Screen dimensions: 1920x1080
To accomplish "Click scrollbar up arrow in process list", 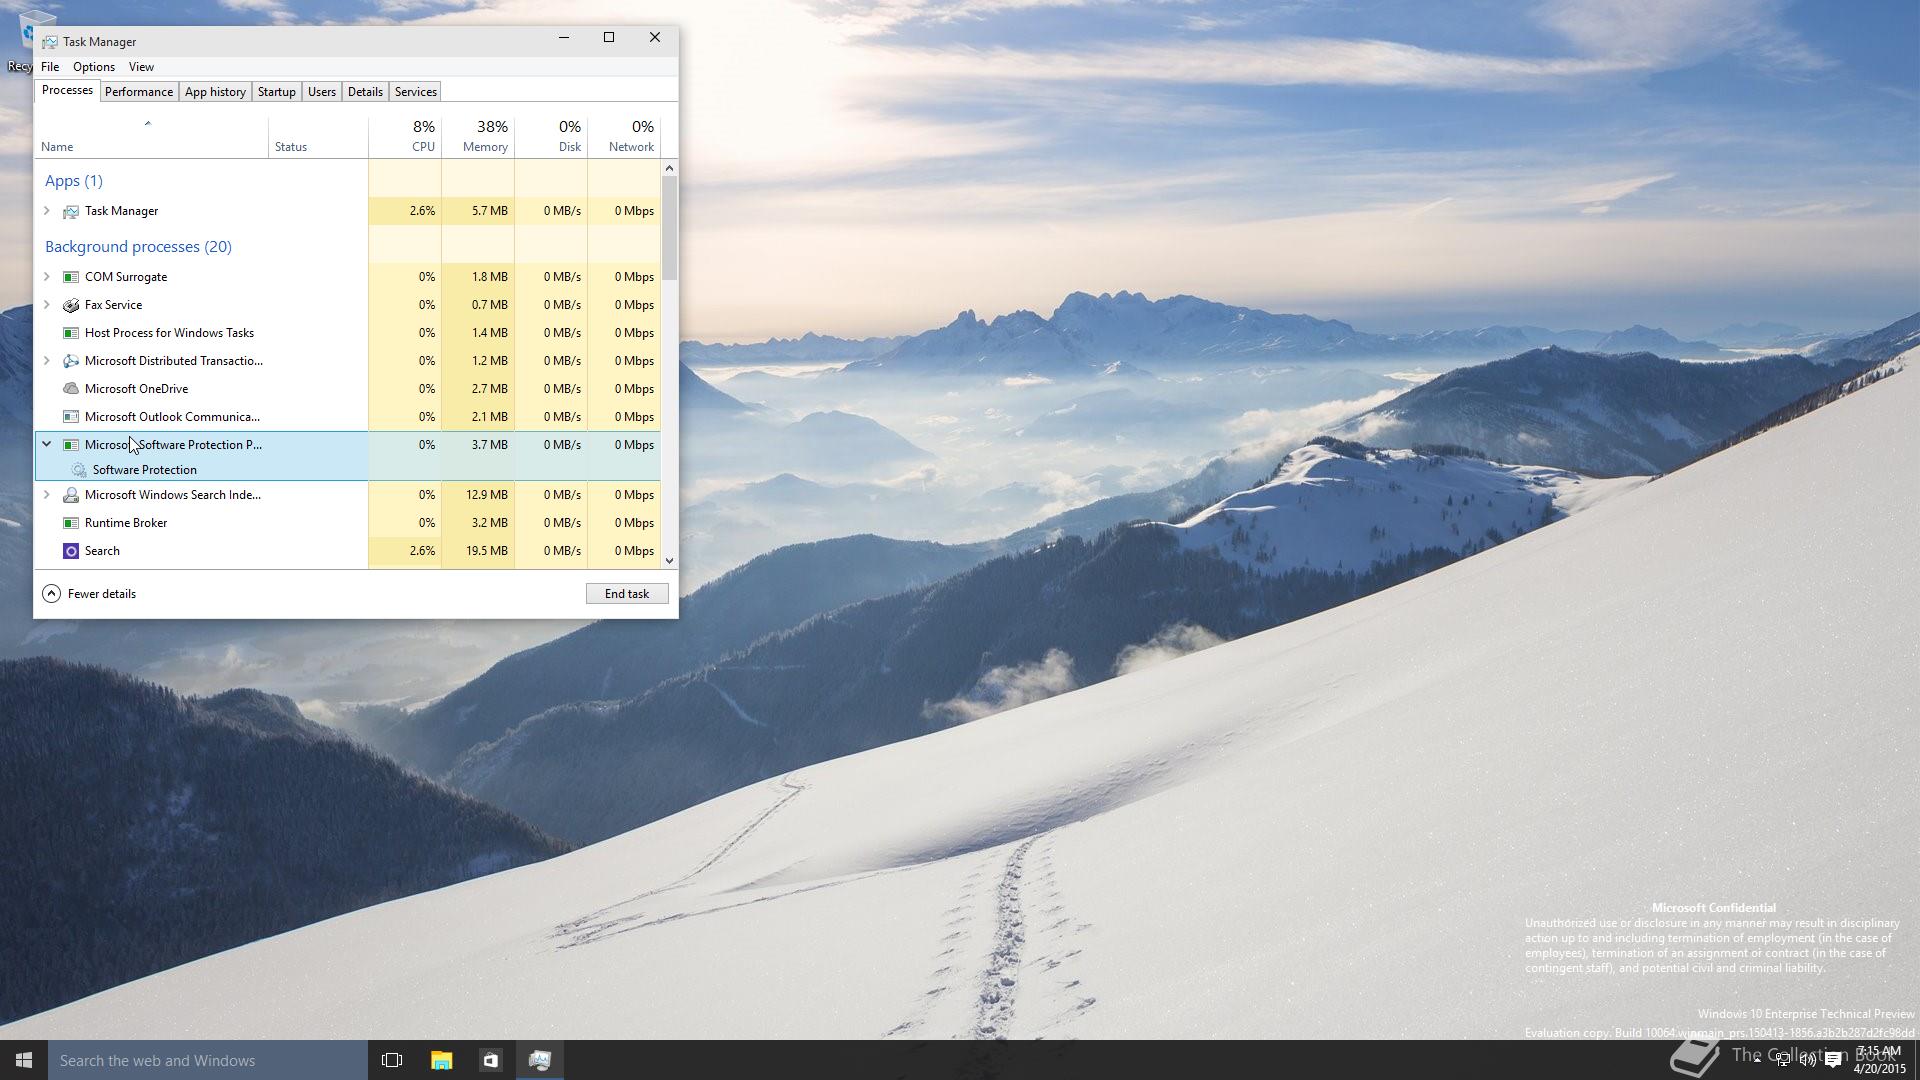I will click(669, 168).
